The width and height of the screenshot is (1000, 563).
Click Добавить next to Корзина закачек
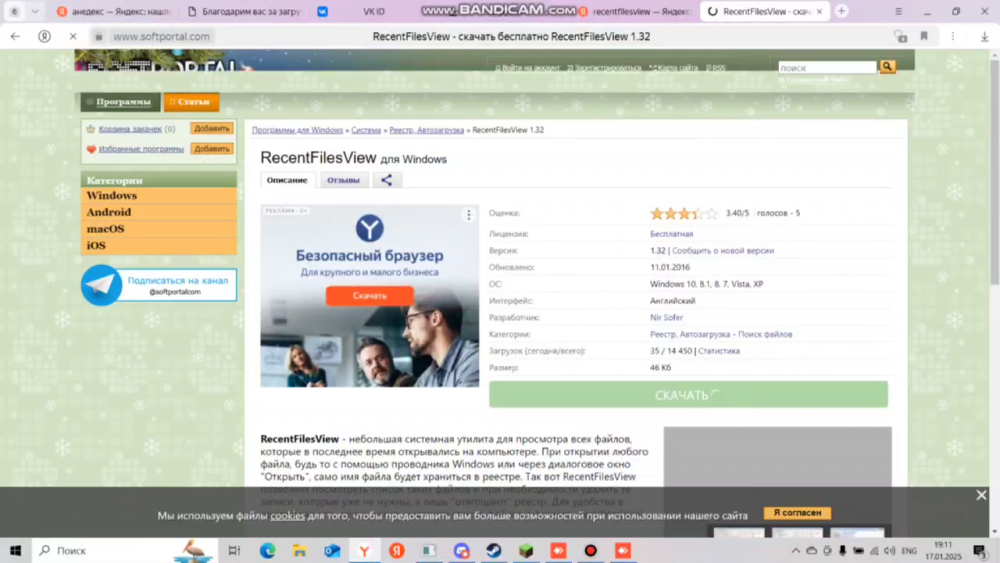point(212,128)
